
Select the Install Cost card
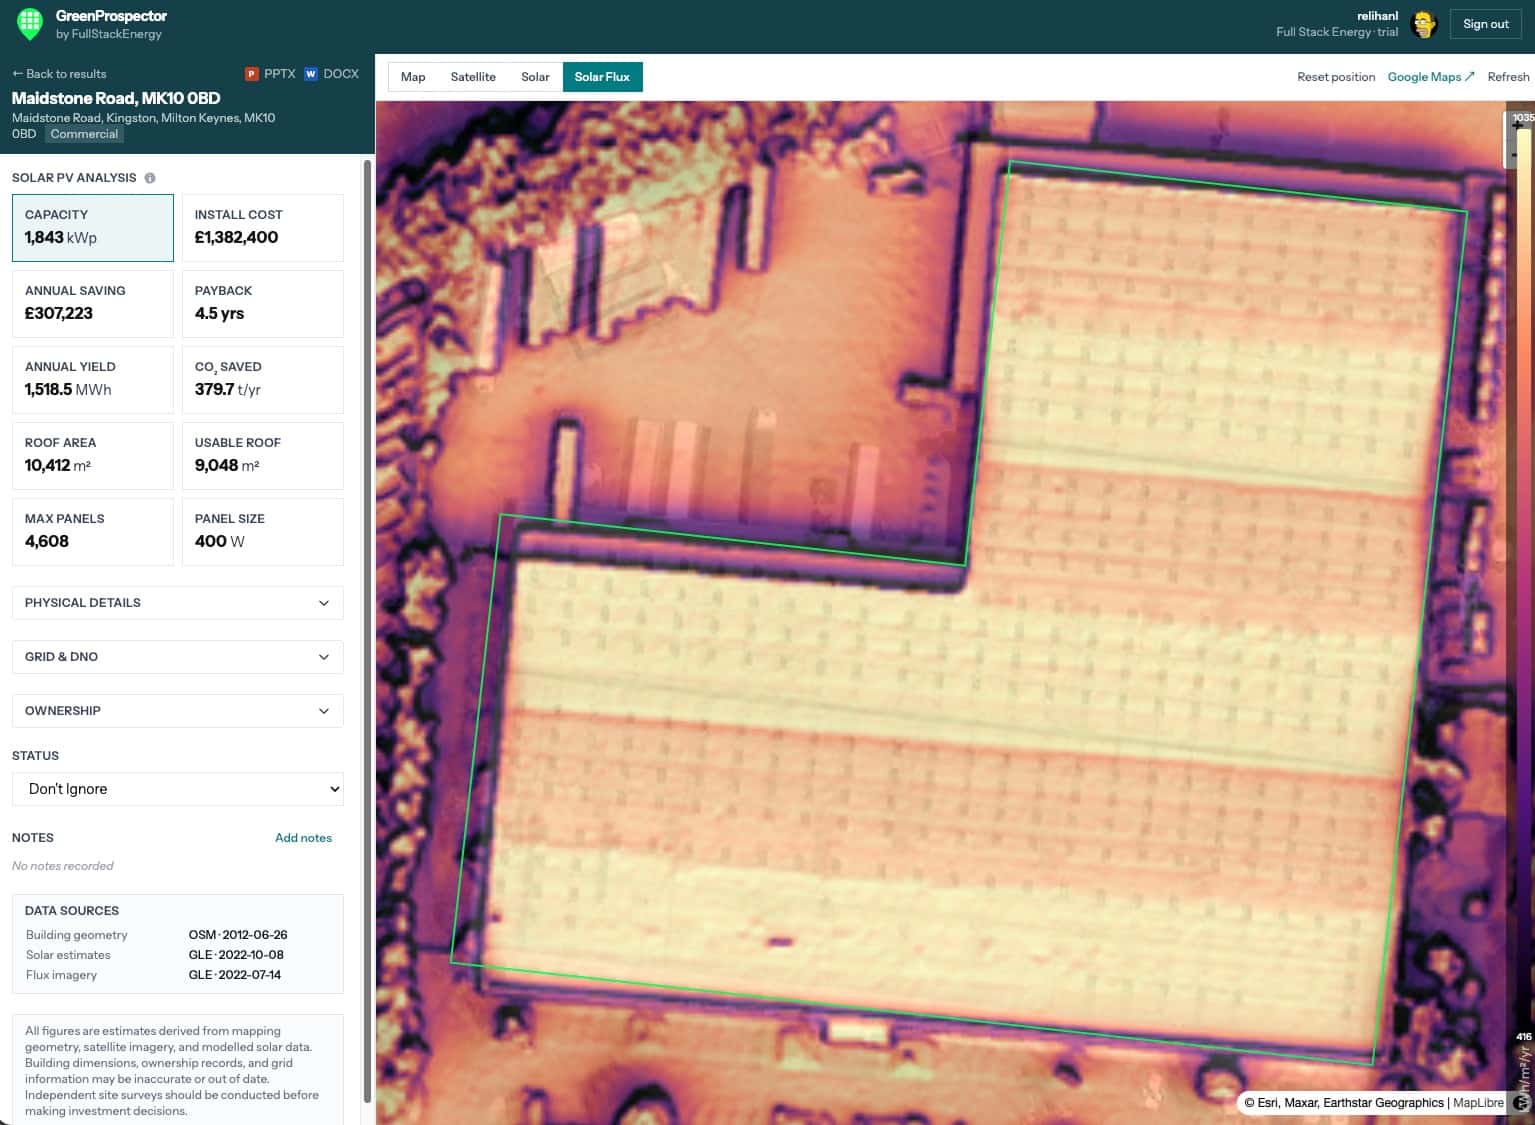click(263, 228)
